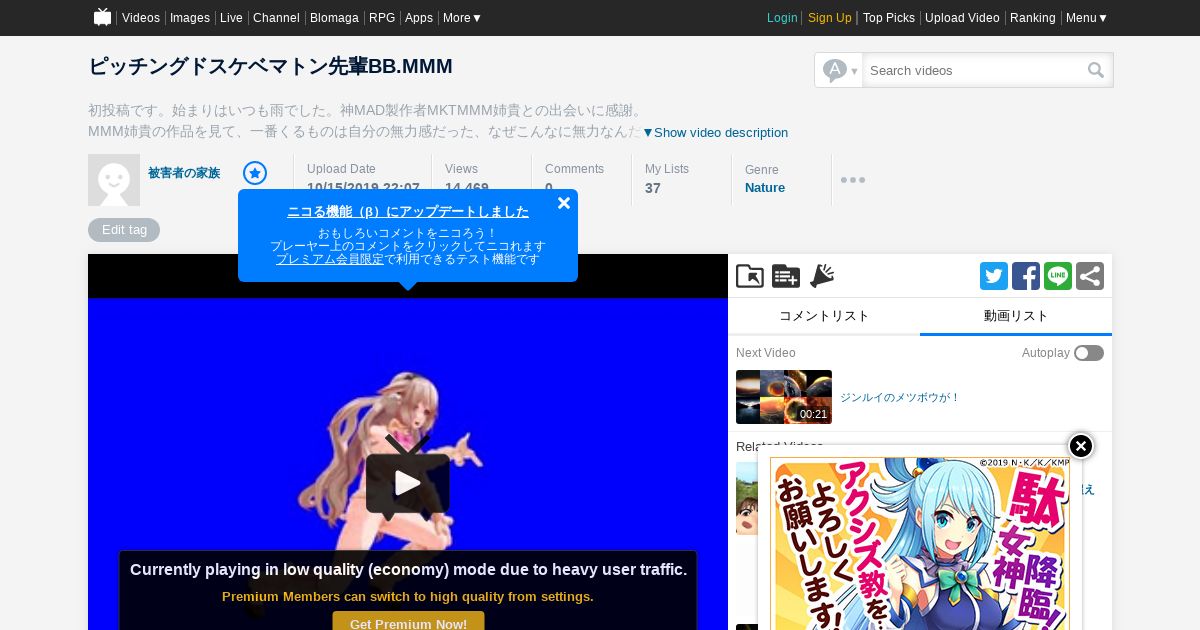Image resolution: width=1200 pixels, height=630 pixels.
Task: Click the Niconico TV logo icon
Action: coord(102,17)
